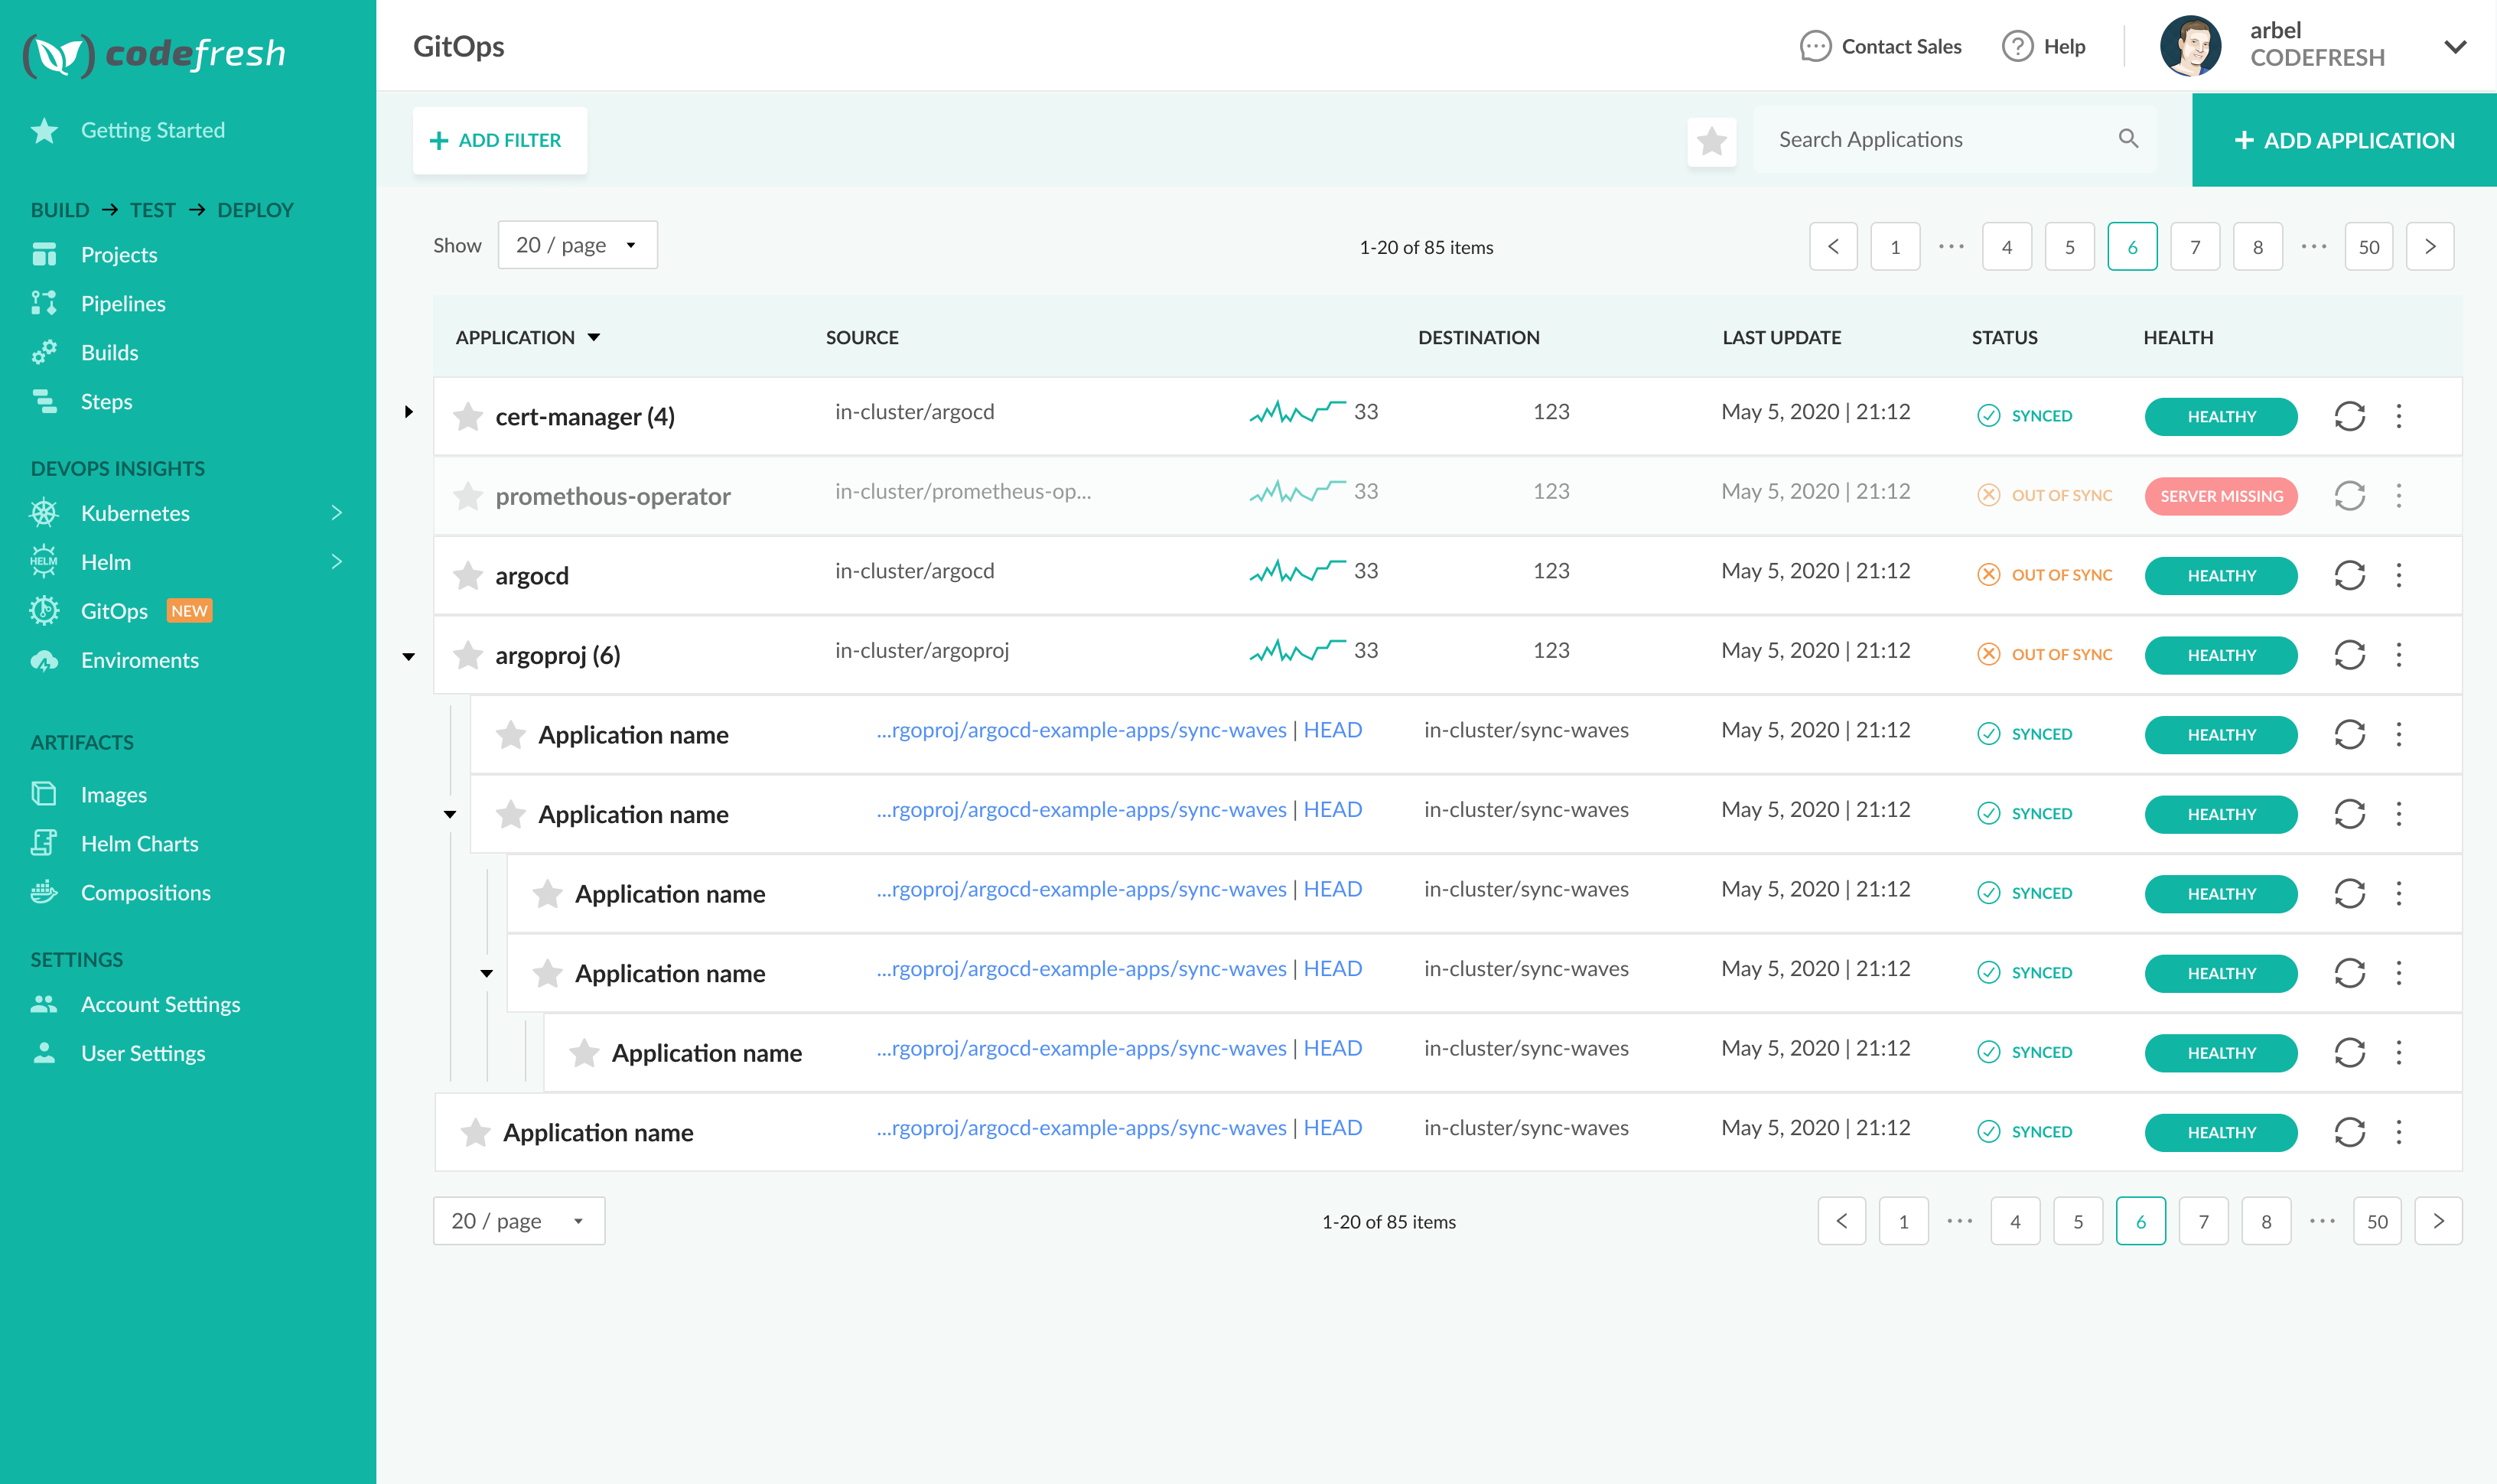Screen dimensions: 2497x1484
Task: Open Helm Charts in sidebar
Action: pos(140,843)
